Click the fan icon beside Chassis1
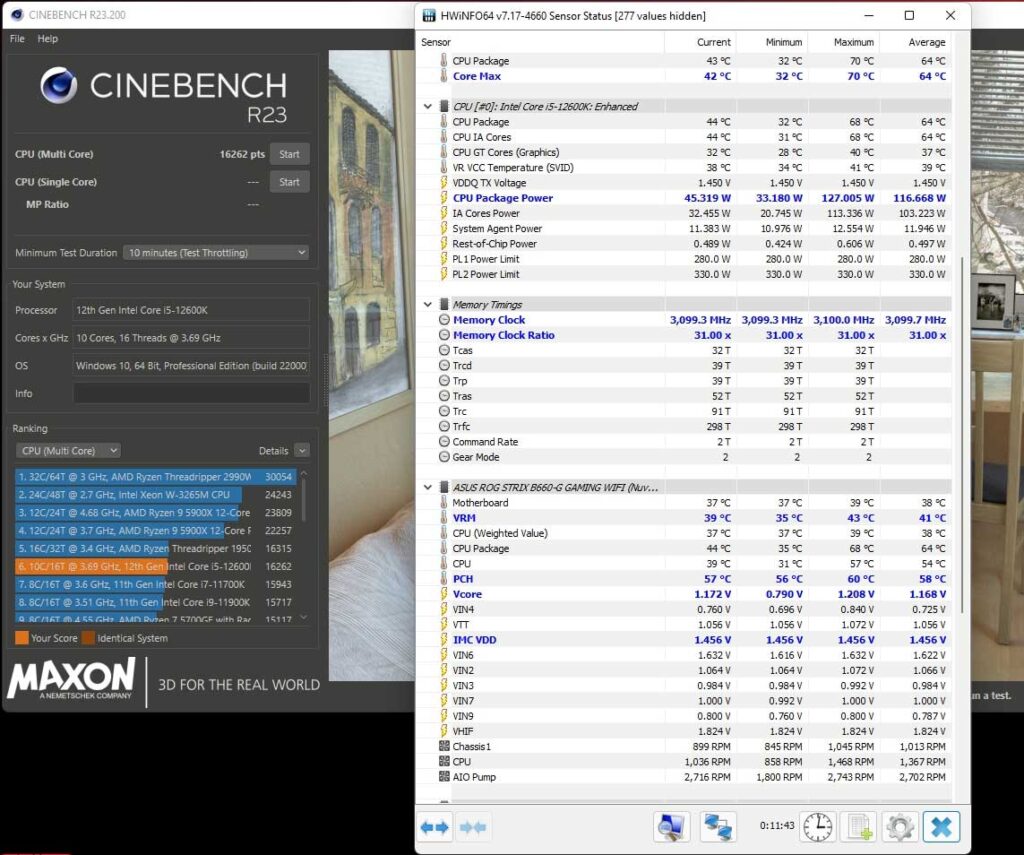This screenshot has width=1024, height=855. pyautogui.click(x=444, y=746)
